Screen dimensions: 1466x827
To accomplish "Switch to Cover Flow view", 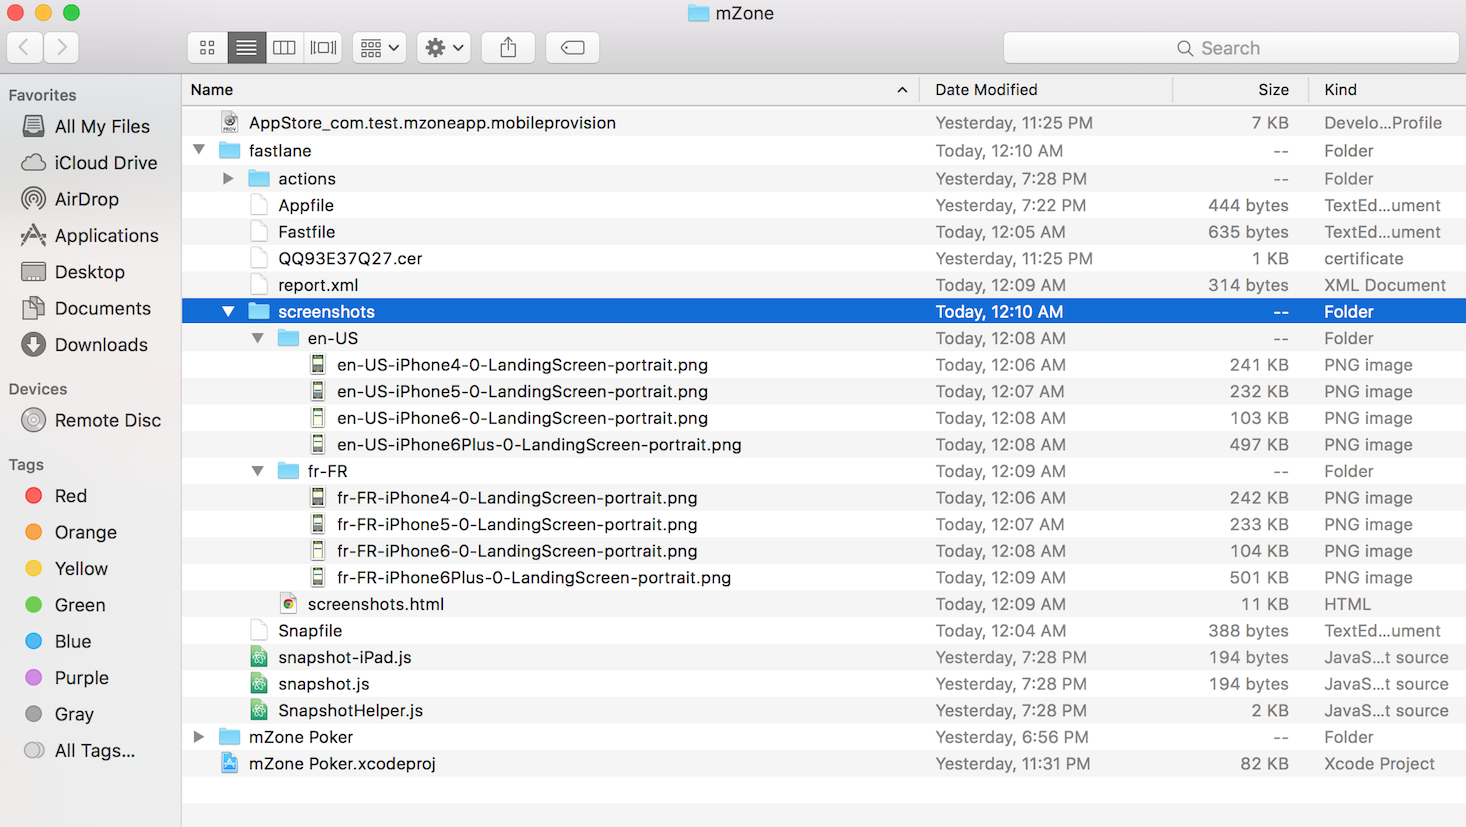I will coord(323,48).
